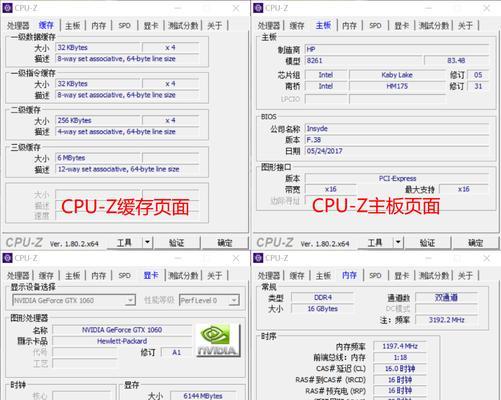This screenshot has width=501, height=400.
Task: Close the top-left CPU-Z cache window
Action: click(236, 8)
